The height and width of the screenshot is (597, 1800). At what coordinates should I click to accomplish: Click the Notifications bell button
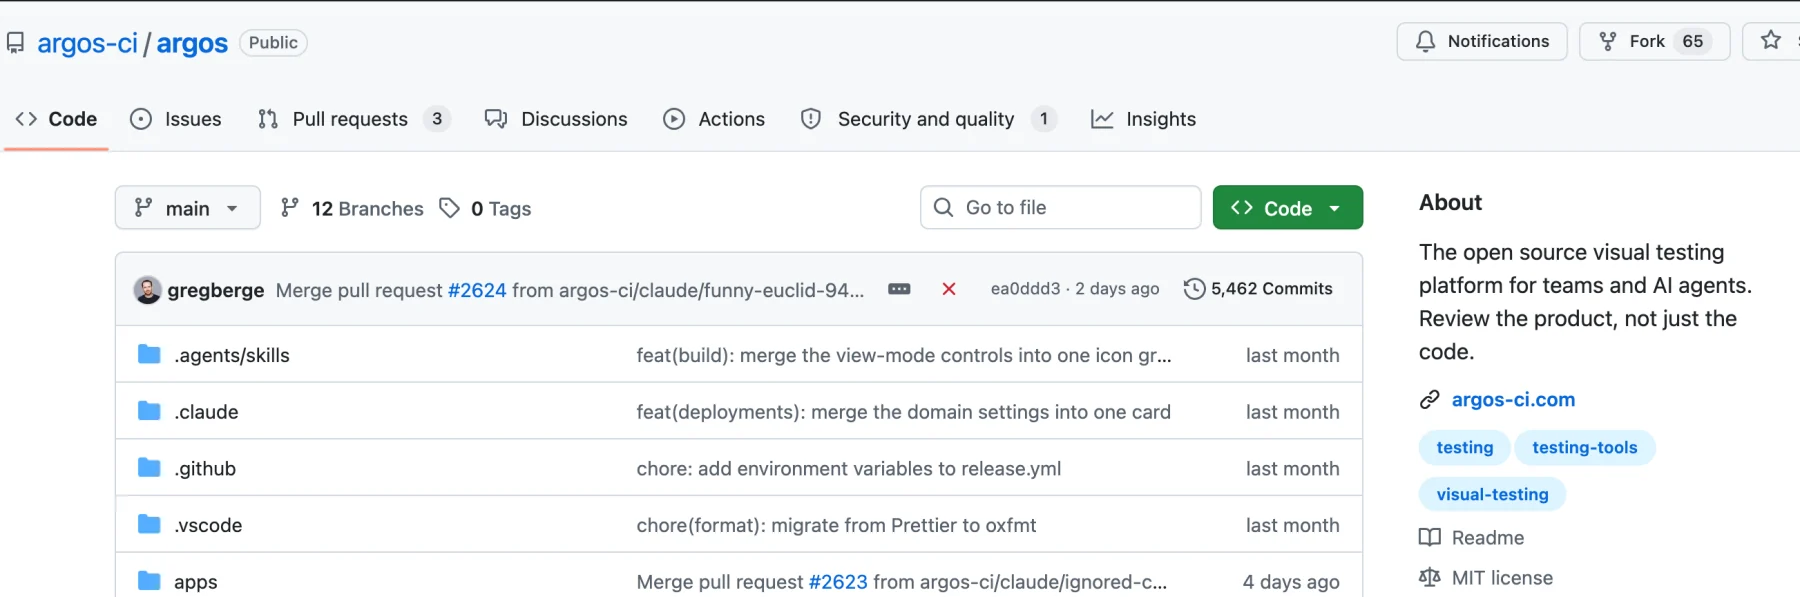tap(1482, 41)
